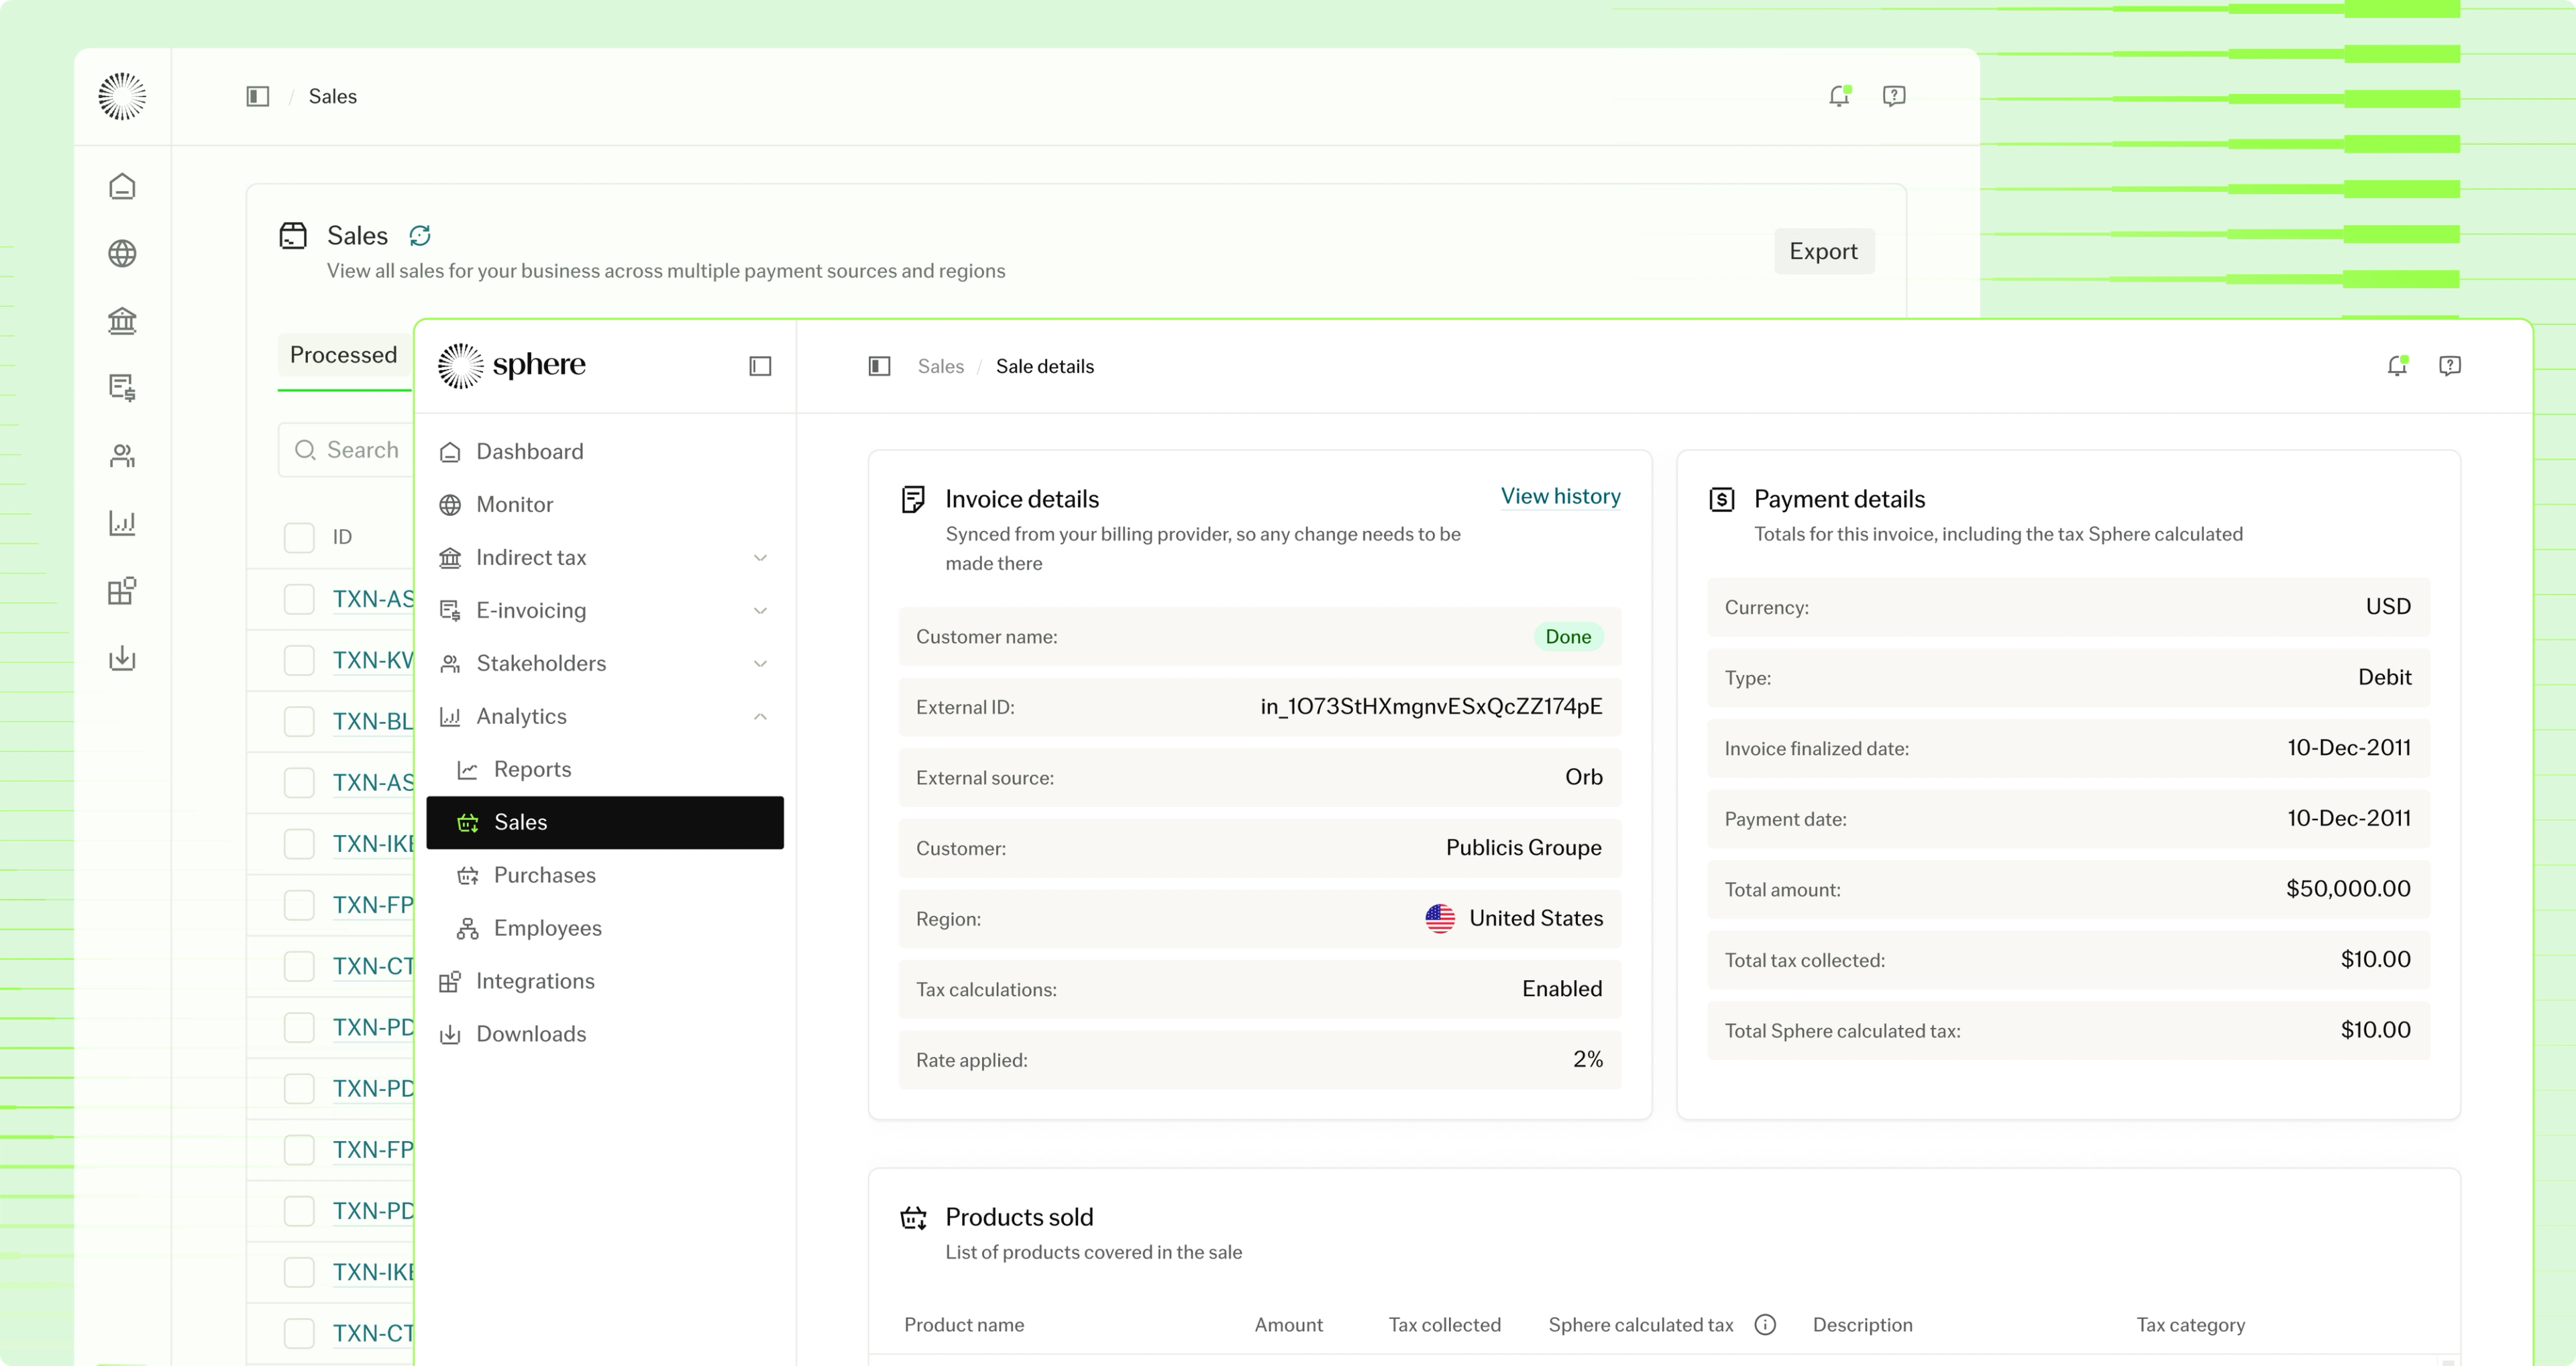Check the box for TXN-BL row
The height and width of the screenshot is (1366, 2576).
pyautogui.click(x=299, y=721)
